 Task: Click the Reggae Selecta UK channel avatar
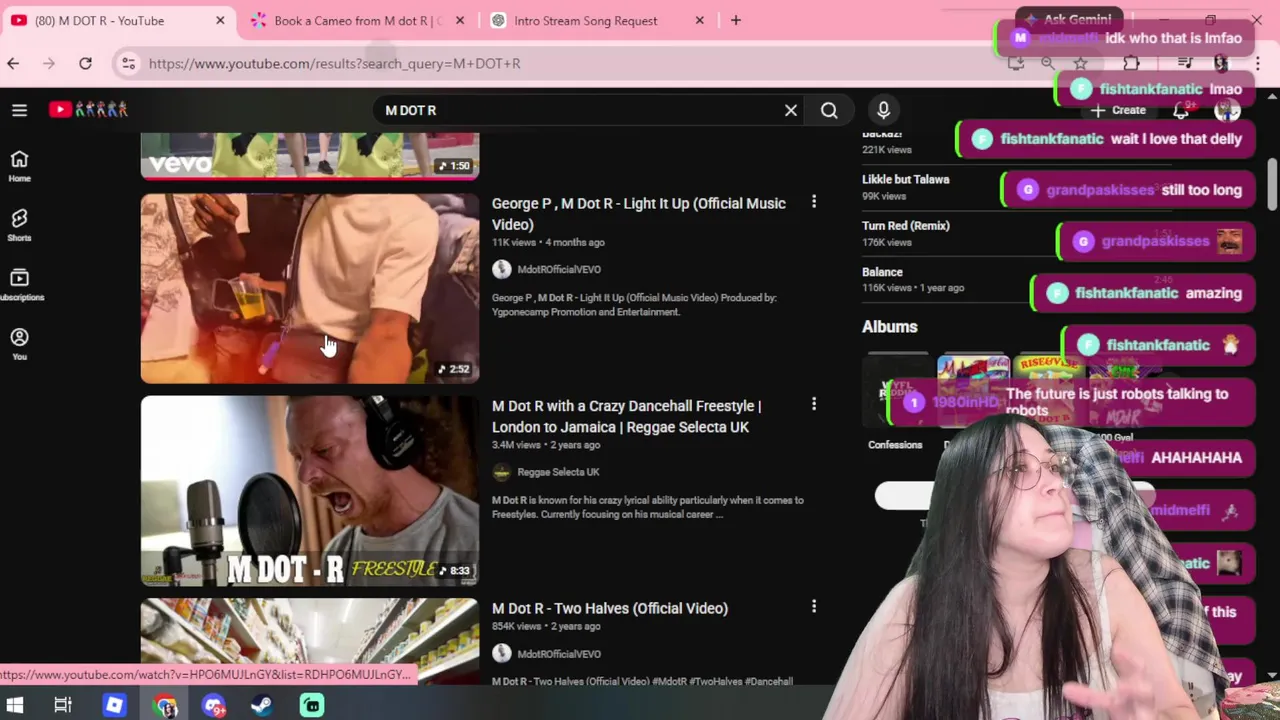pyautogui.click(x=501, y=472)
